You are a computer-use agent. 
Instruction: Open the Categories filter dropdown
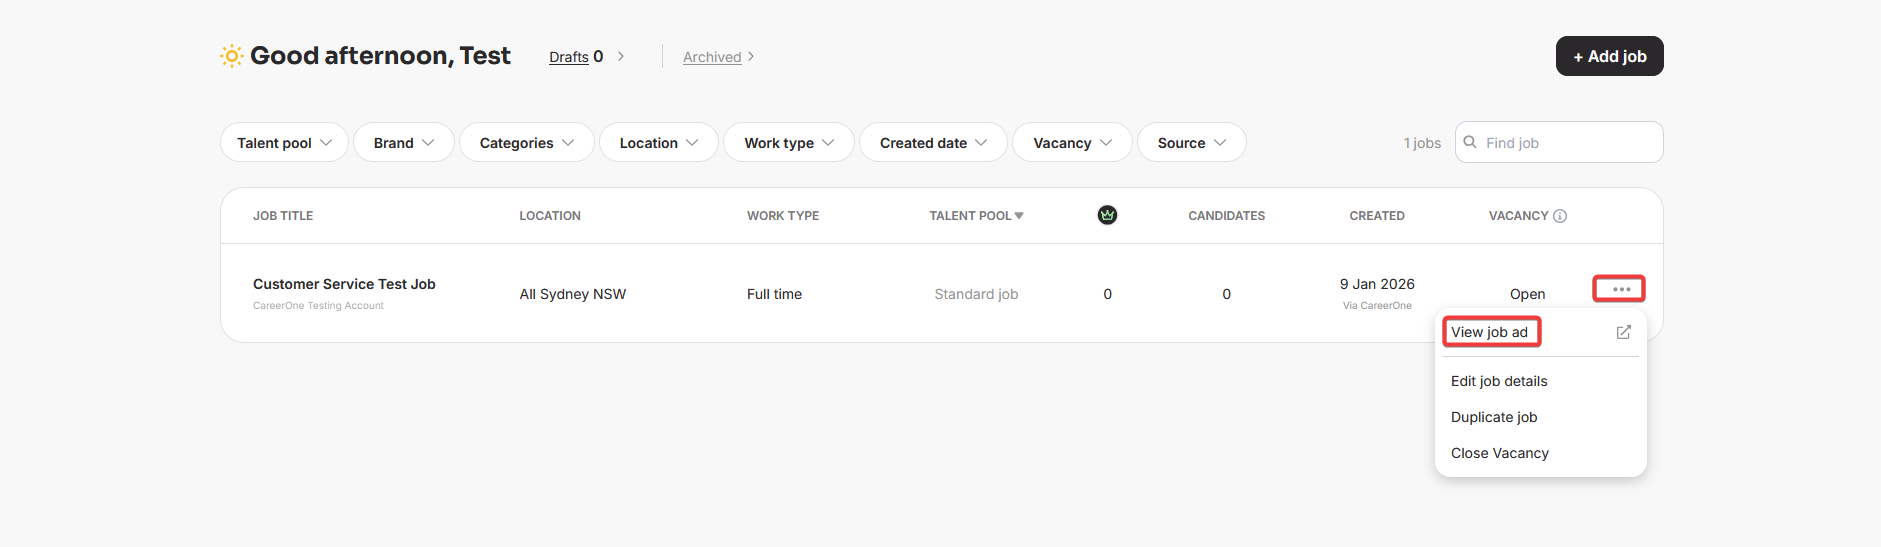pos(527,142)
